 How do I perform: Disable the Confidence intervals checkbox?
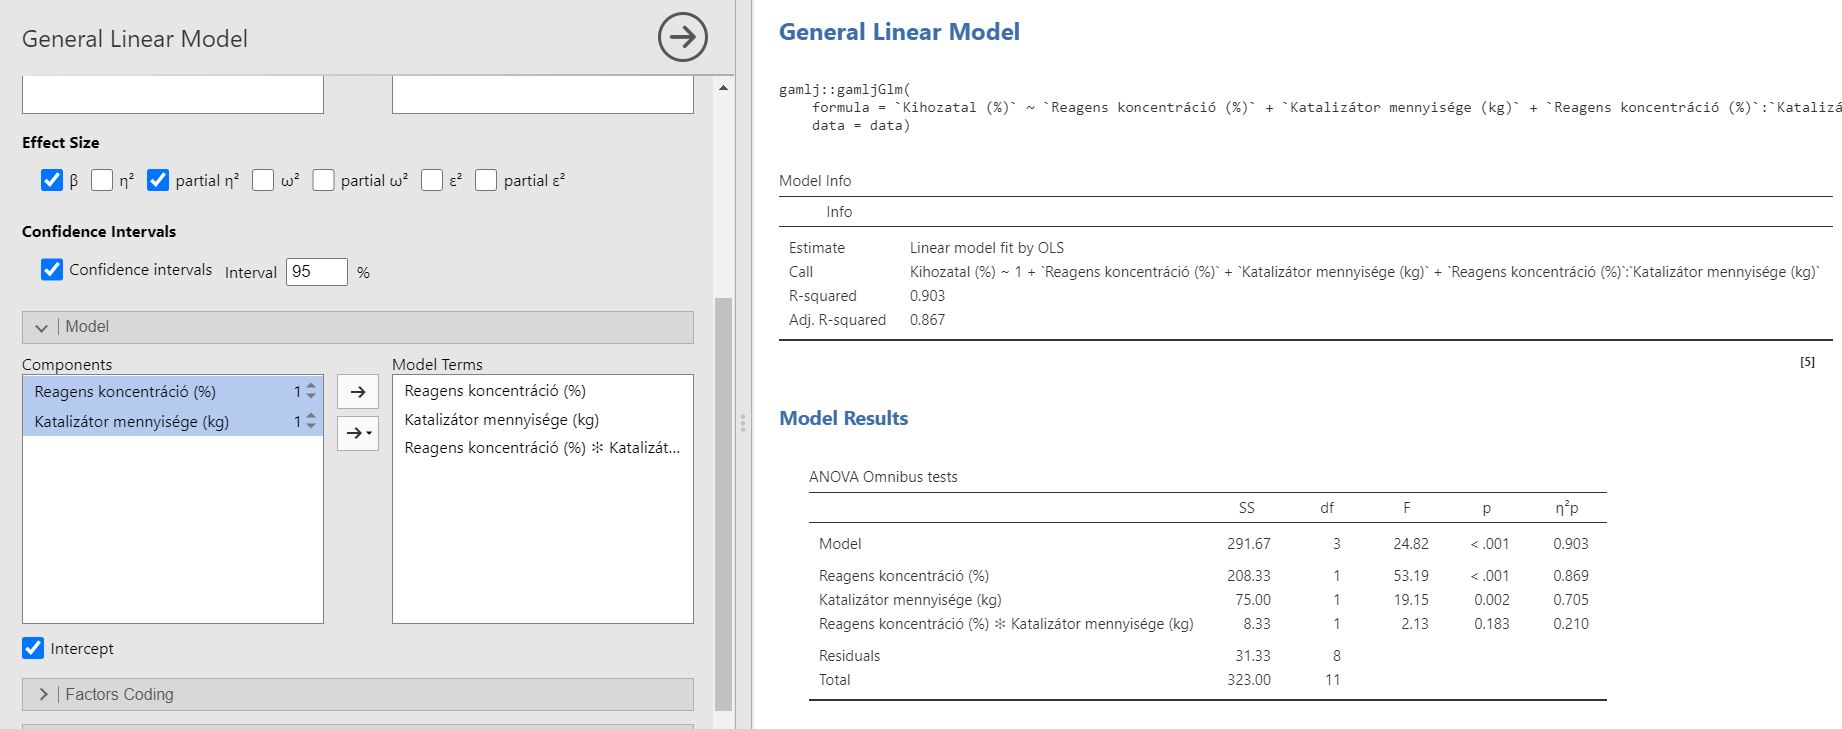coord(52,269)
